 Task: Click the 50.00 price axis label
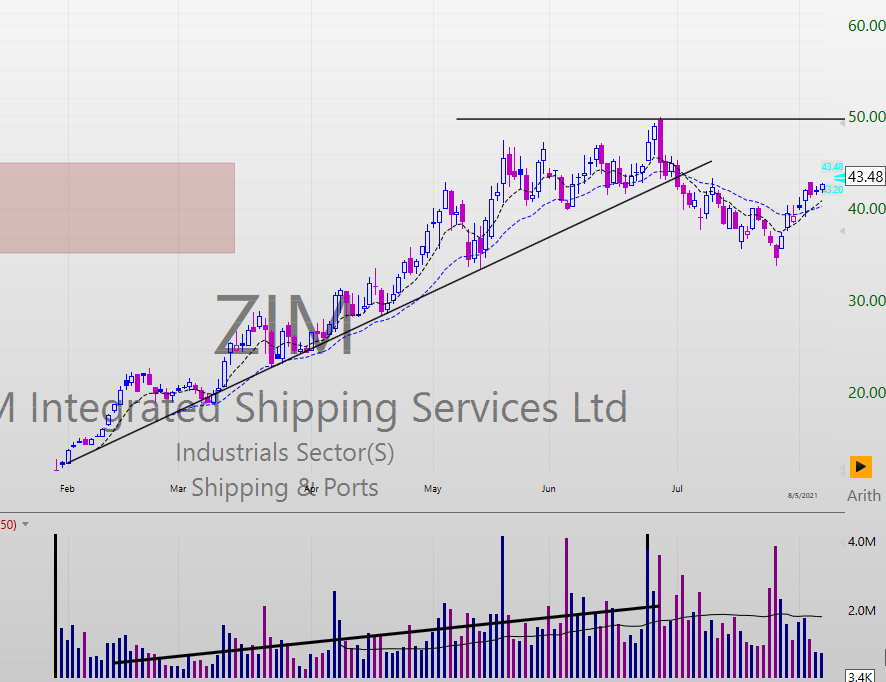point(866,117)
